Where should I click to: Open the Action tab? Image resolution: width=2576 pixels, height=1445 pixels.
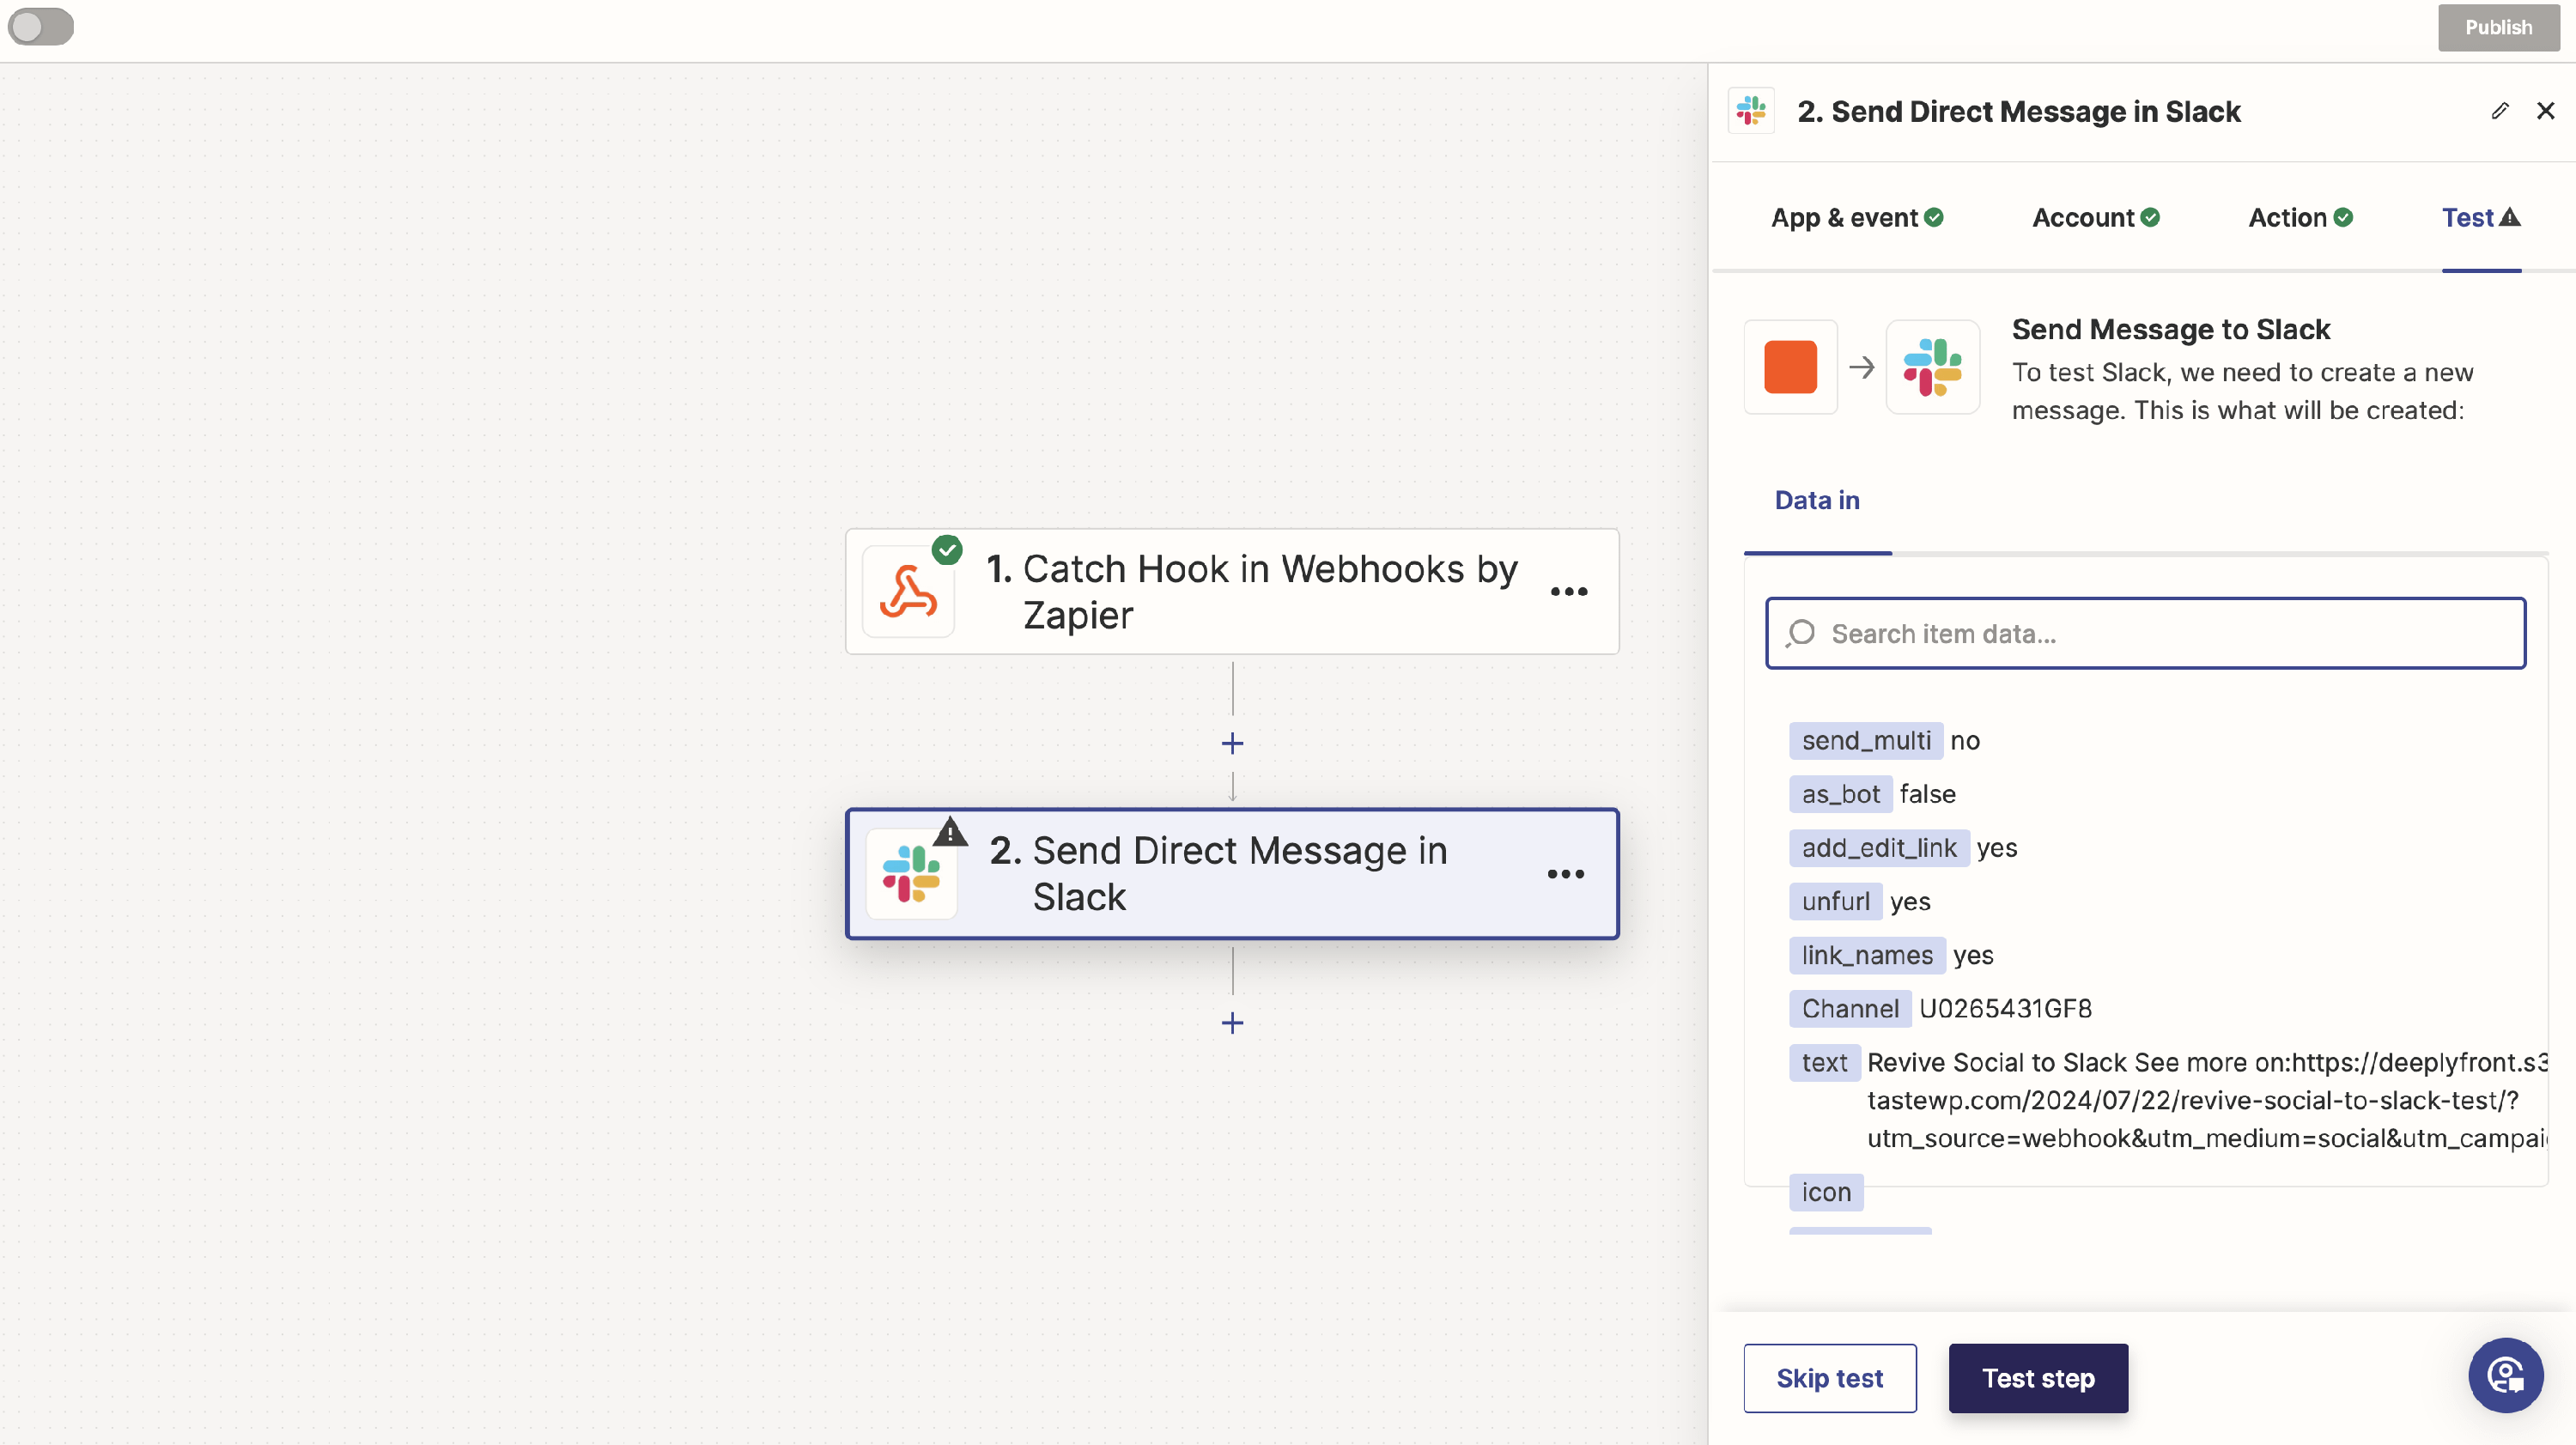click(x=2299, y=218)
